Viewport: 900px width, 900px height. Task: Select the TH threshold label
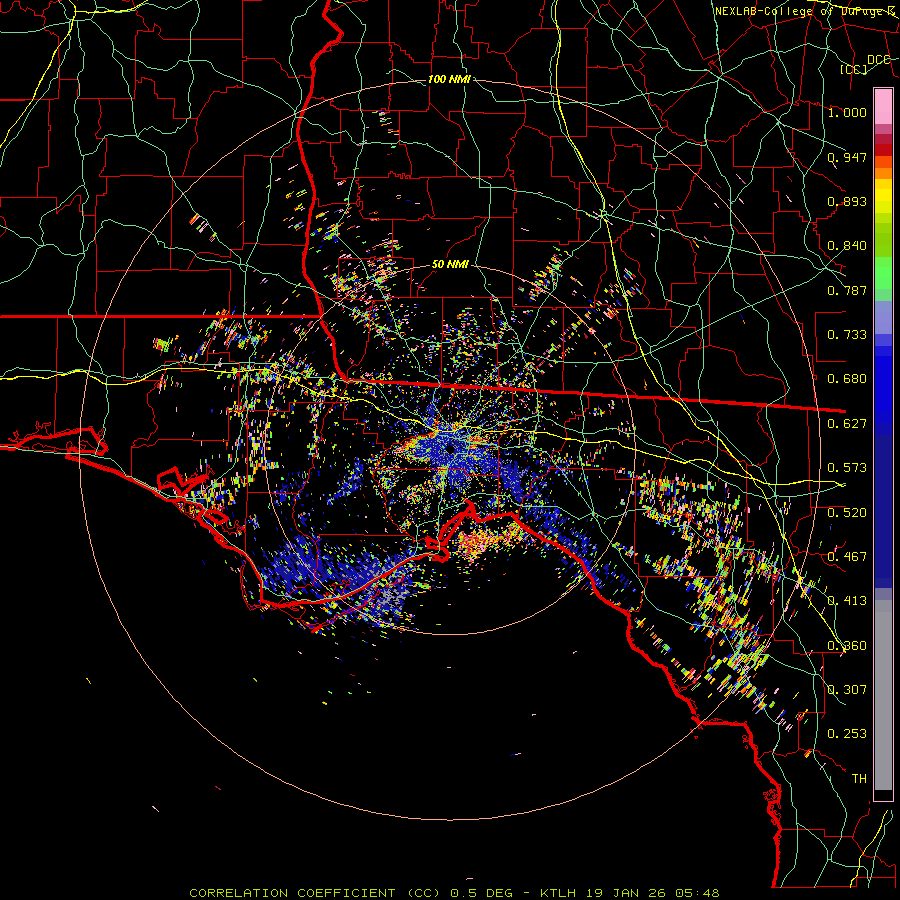pyautogui.click(x=859, y=779)
